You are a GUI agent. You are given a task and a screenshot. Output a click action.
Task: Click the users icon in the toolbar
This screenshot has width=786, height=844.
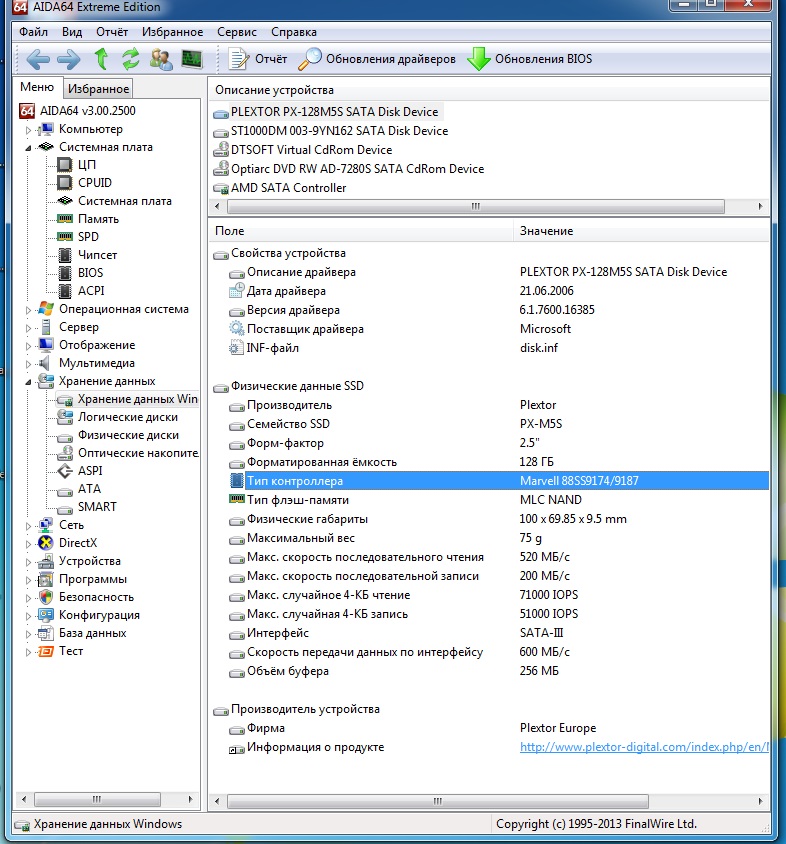click(x=161, y=59)
